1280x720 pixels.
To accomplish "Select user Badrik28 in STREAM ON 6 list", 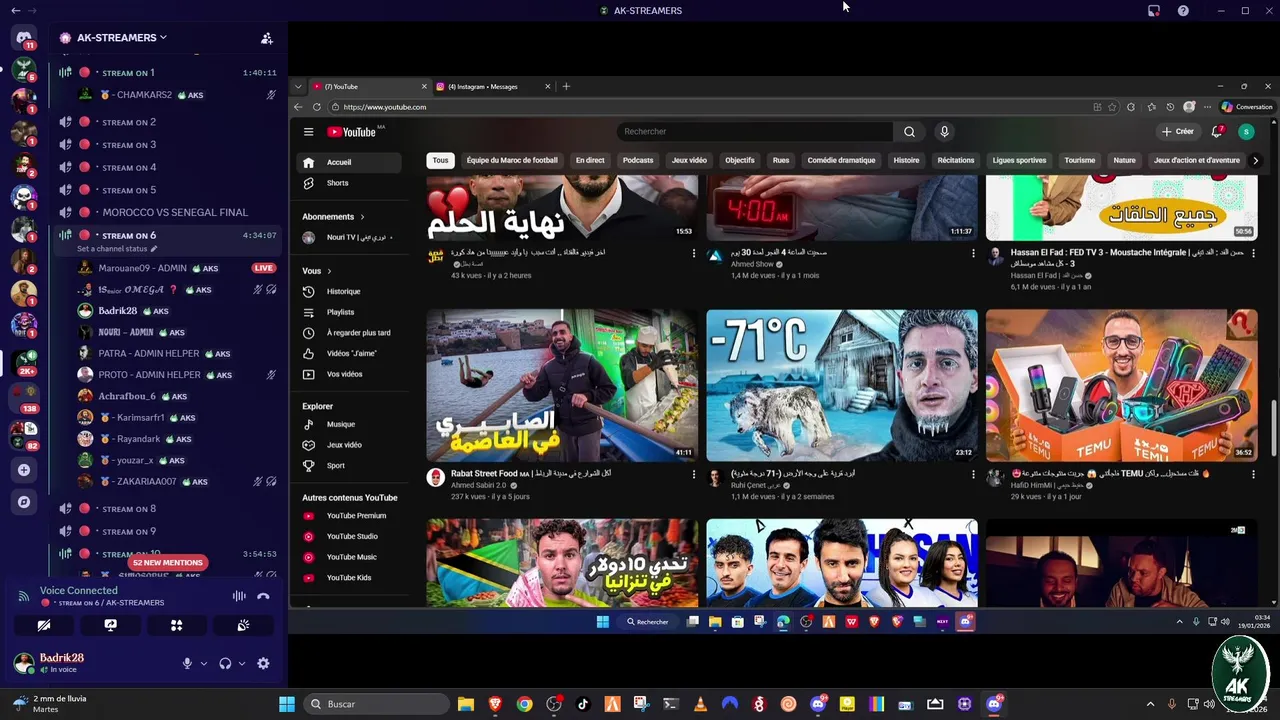I will (x=118, y=311).
